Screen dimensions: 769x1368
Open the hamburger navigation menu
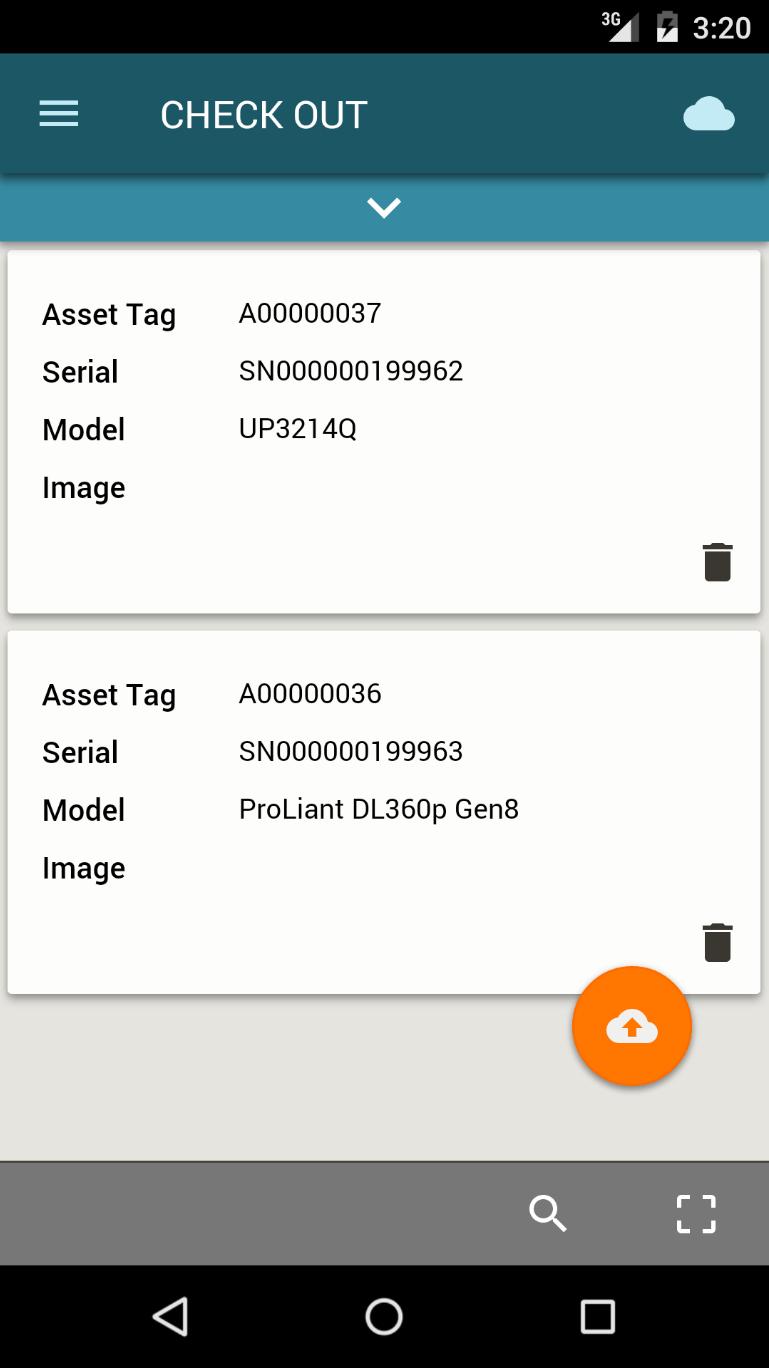coord(59,115)
